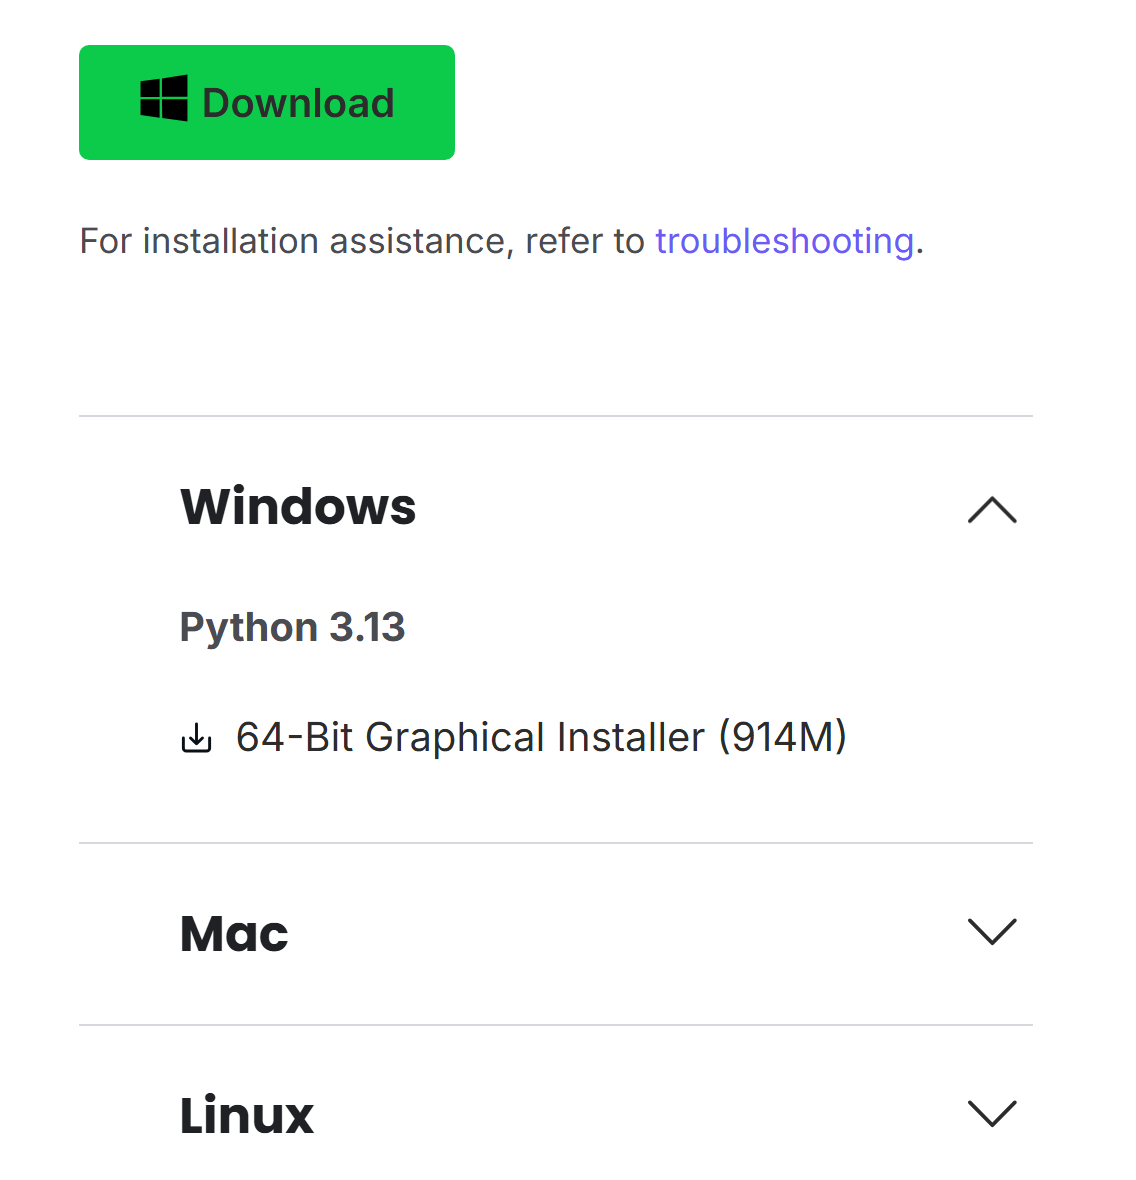Click the Windows logo on Download button

[x=164, y=99]
